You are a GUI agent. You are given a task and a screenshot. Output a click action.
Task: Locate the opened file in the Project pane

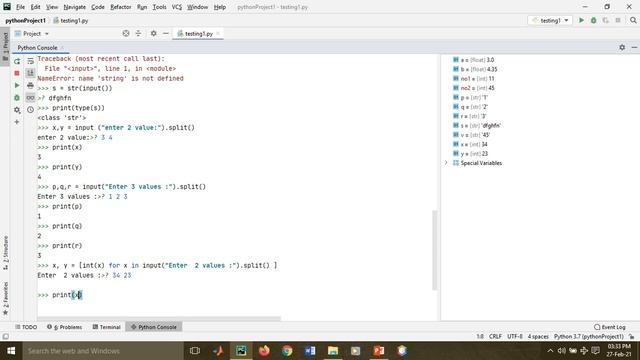[x=126, y=33]
